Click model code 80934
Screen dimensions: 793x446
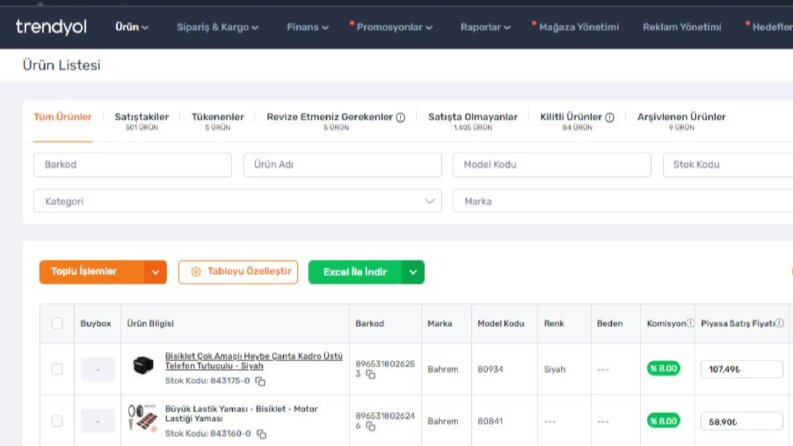pyautogui.click(x=490, y=369)
